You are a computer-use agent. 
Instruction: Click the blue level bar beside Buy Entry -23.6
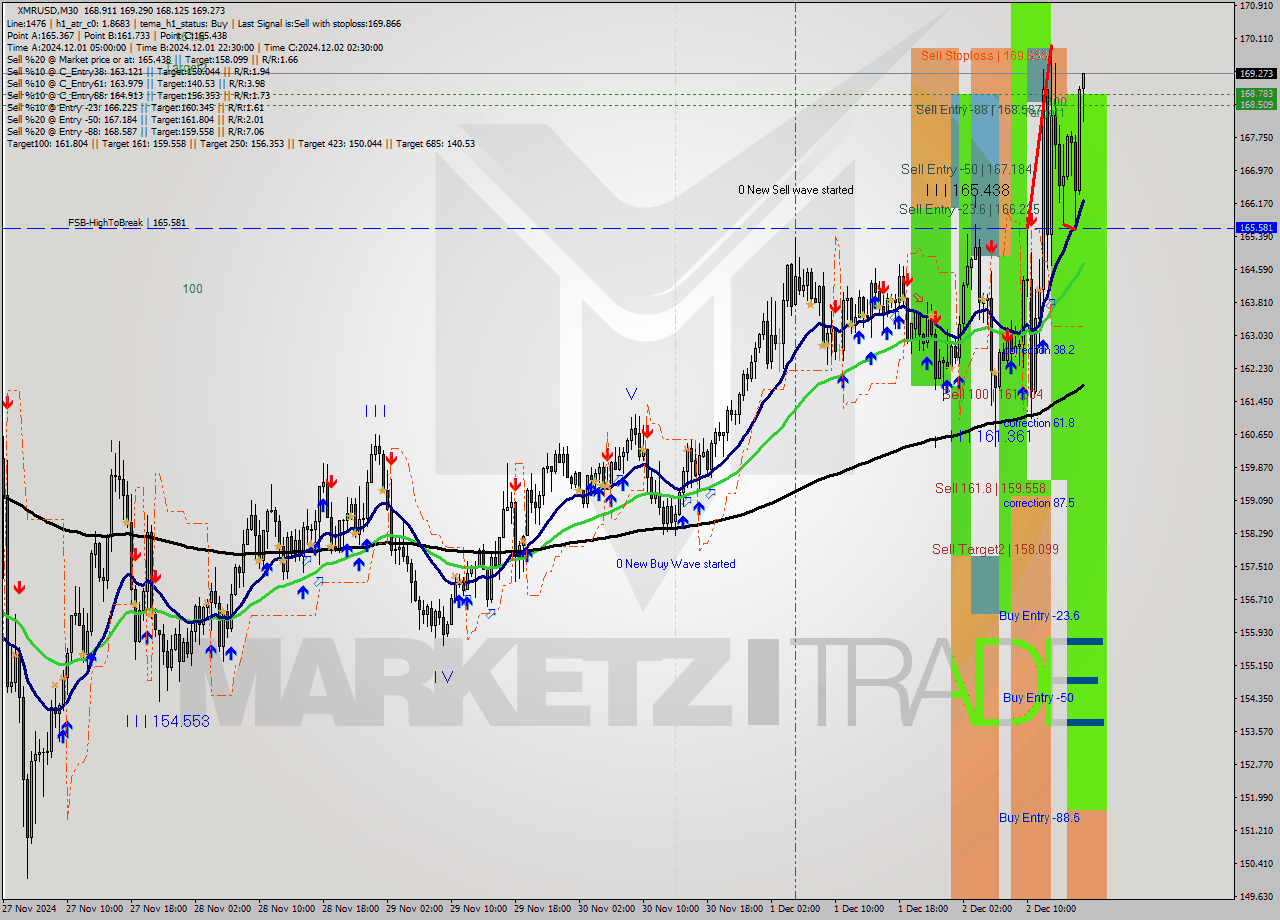(1085, 641)
